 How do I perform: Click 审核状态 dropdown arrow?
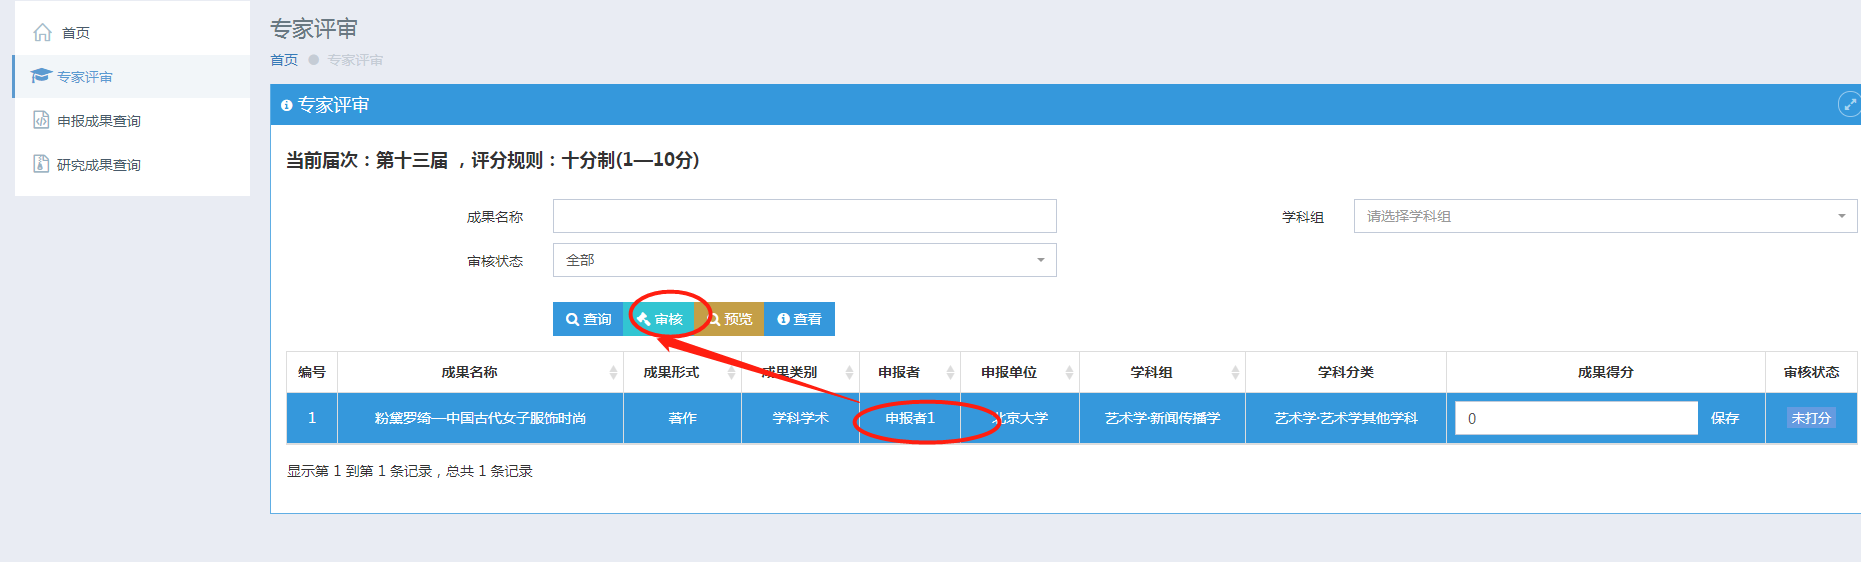point(1041,260)
